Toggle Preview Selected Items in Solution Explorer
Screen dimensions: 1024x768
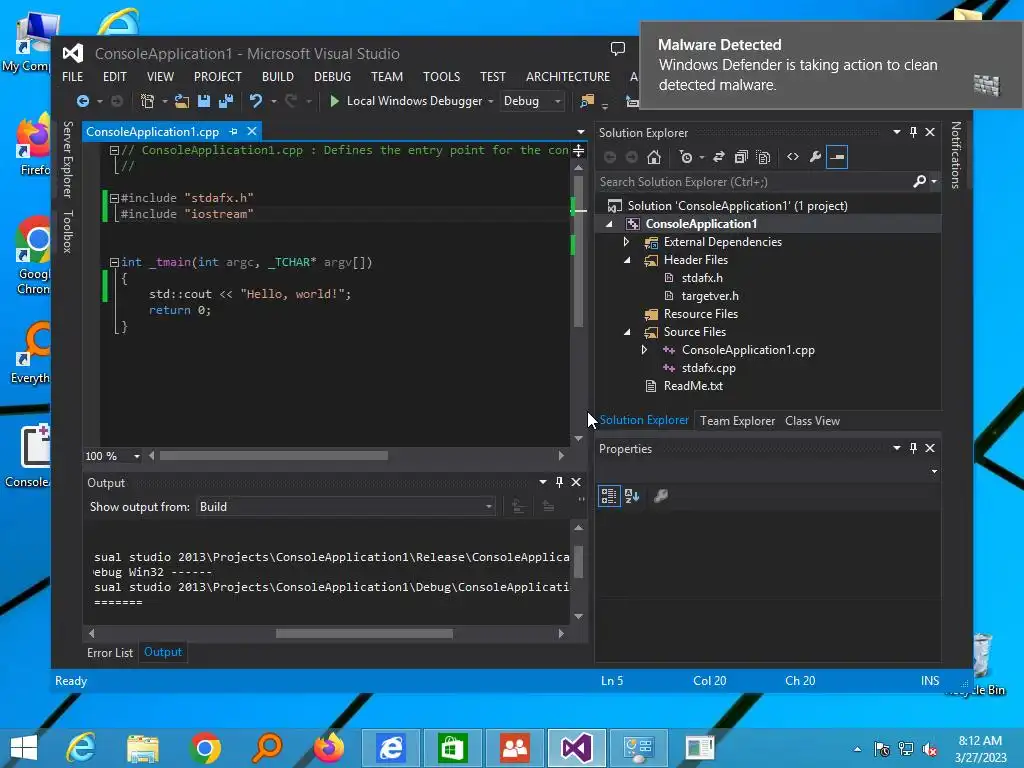pyautogui.click(x=837, y=157)
